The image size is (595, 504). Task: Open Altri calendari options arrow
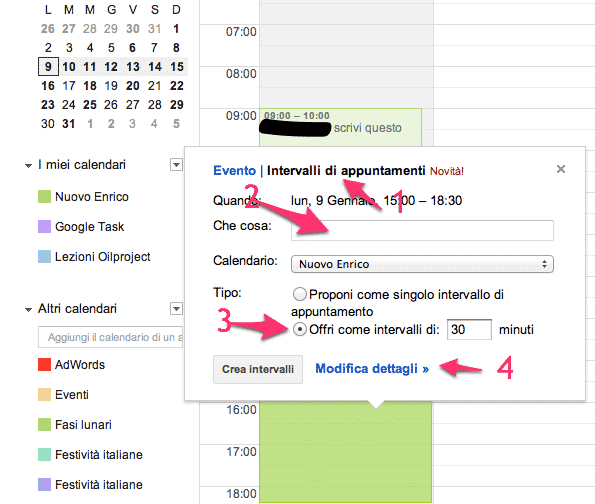coord(176,309)
